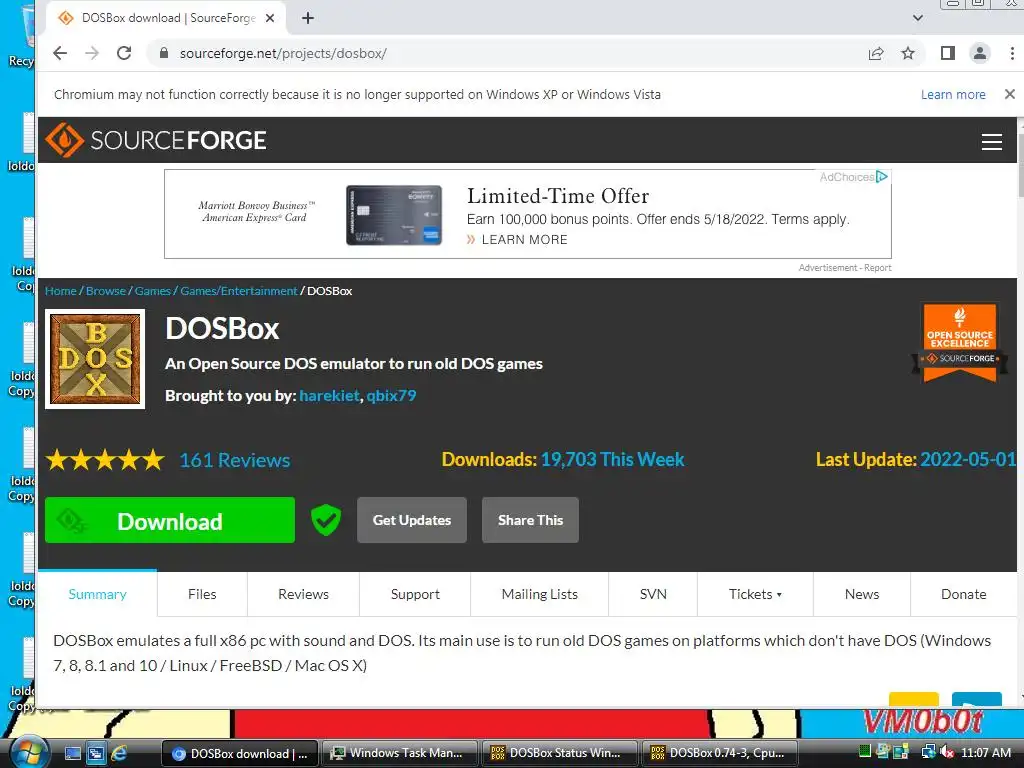Click the Show Desktop quick launch icon
This screenshot has width=1024, height=768.
tap(72, 753)
